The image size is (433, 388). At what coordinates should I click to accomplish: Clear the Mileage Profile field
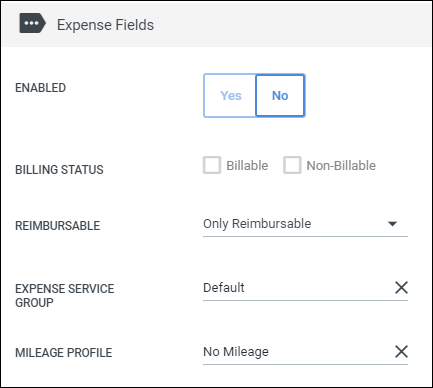[401, 351]
